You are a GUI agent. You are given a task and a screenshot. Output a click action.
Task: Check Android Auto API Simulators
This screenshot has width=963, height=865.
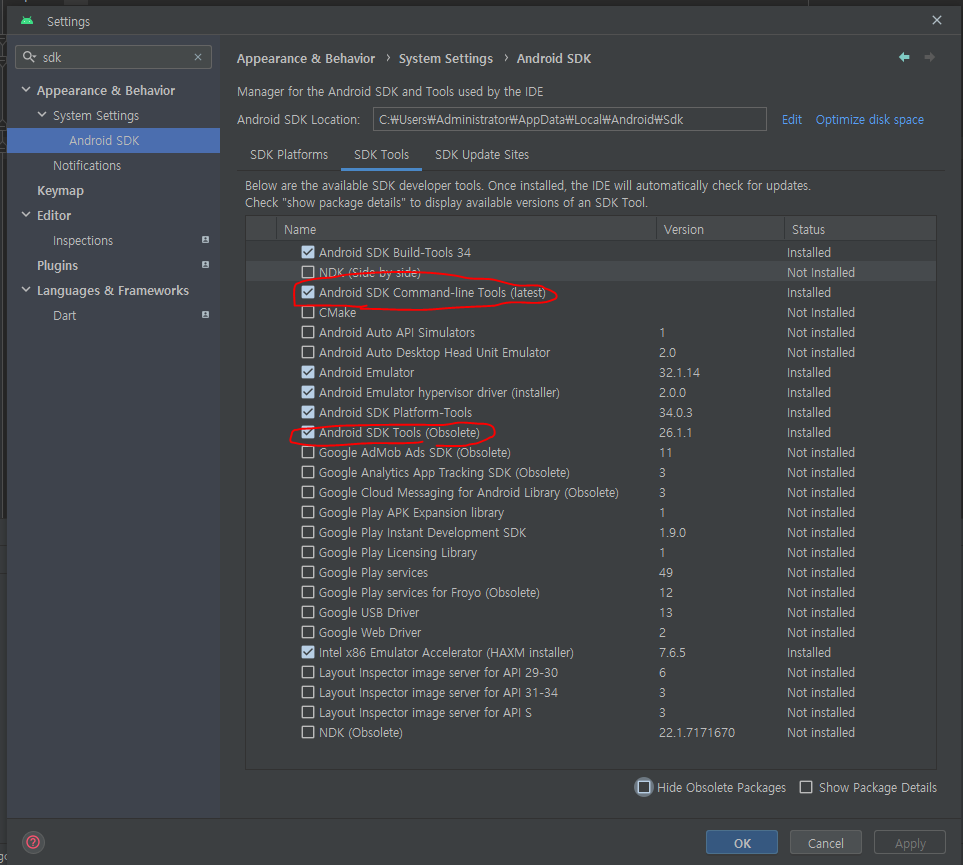308,332
